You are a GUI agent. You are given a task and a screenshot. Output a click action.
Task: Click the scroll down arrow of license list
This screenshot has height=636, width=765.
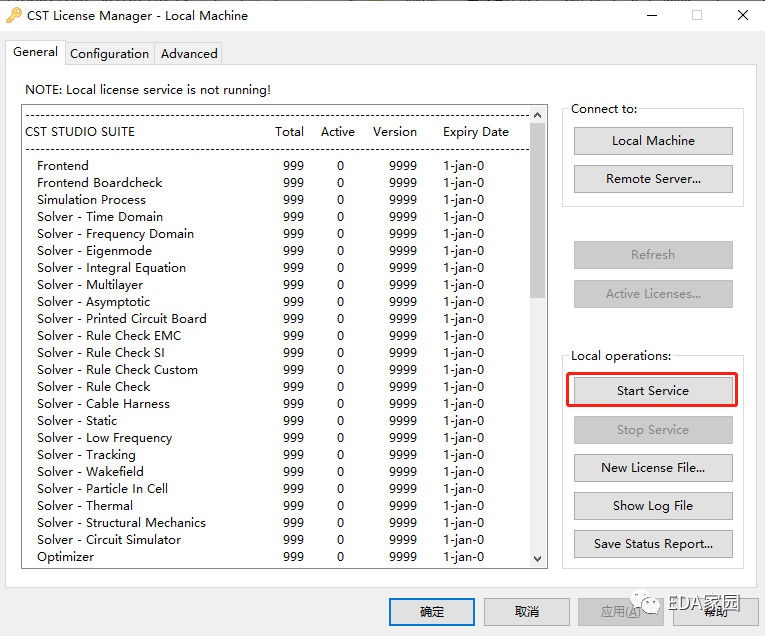pos(537,559)
